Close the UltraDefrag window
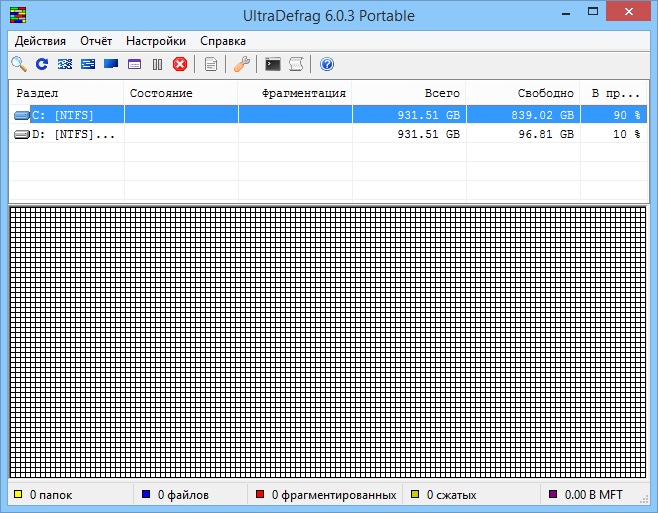This screenshot has height=513, width=658. tap(629, 12)
